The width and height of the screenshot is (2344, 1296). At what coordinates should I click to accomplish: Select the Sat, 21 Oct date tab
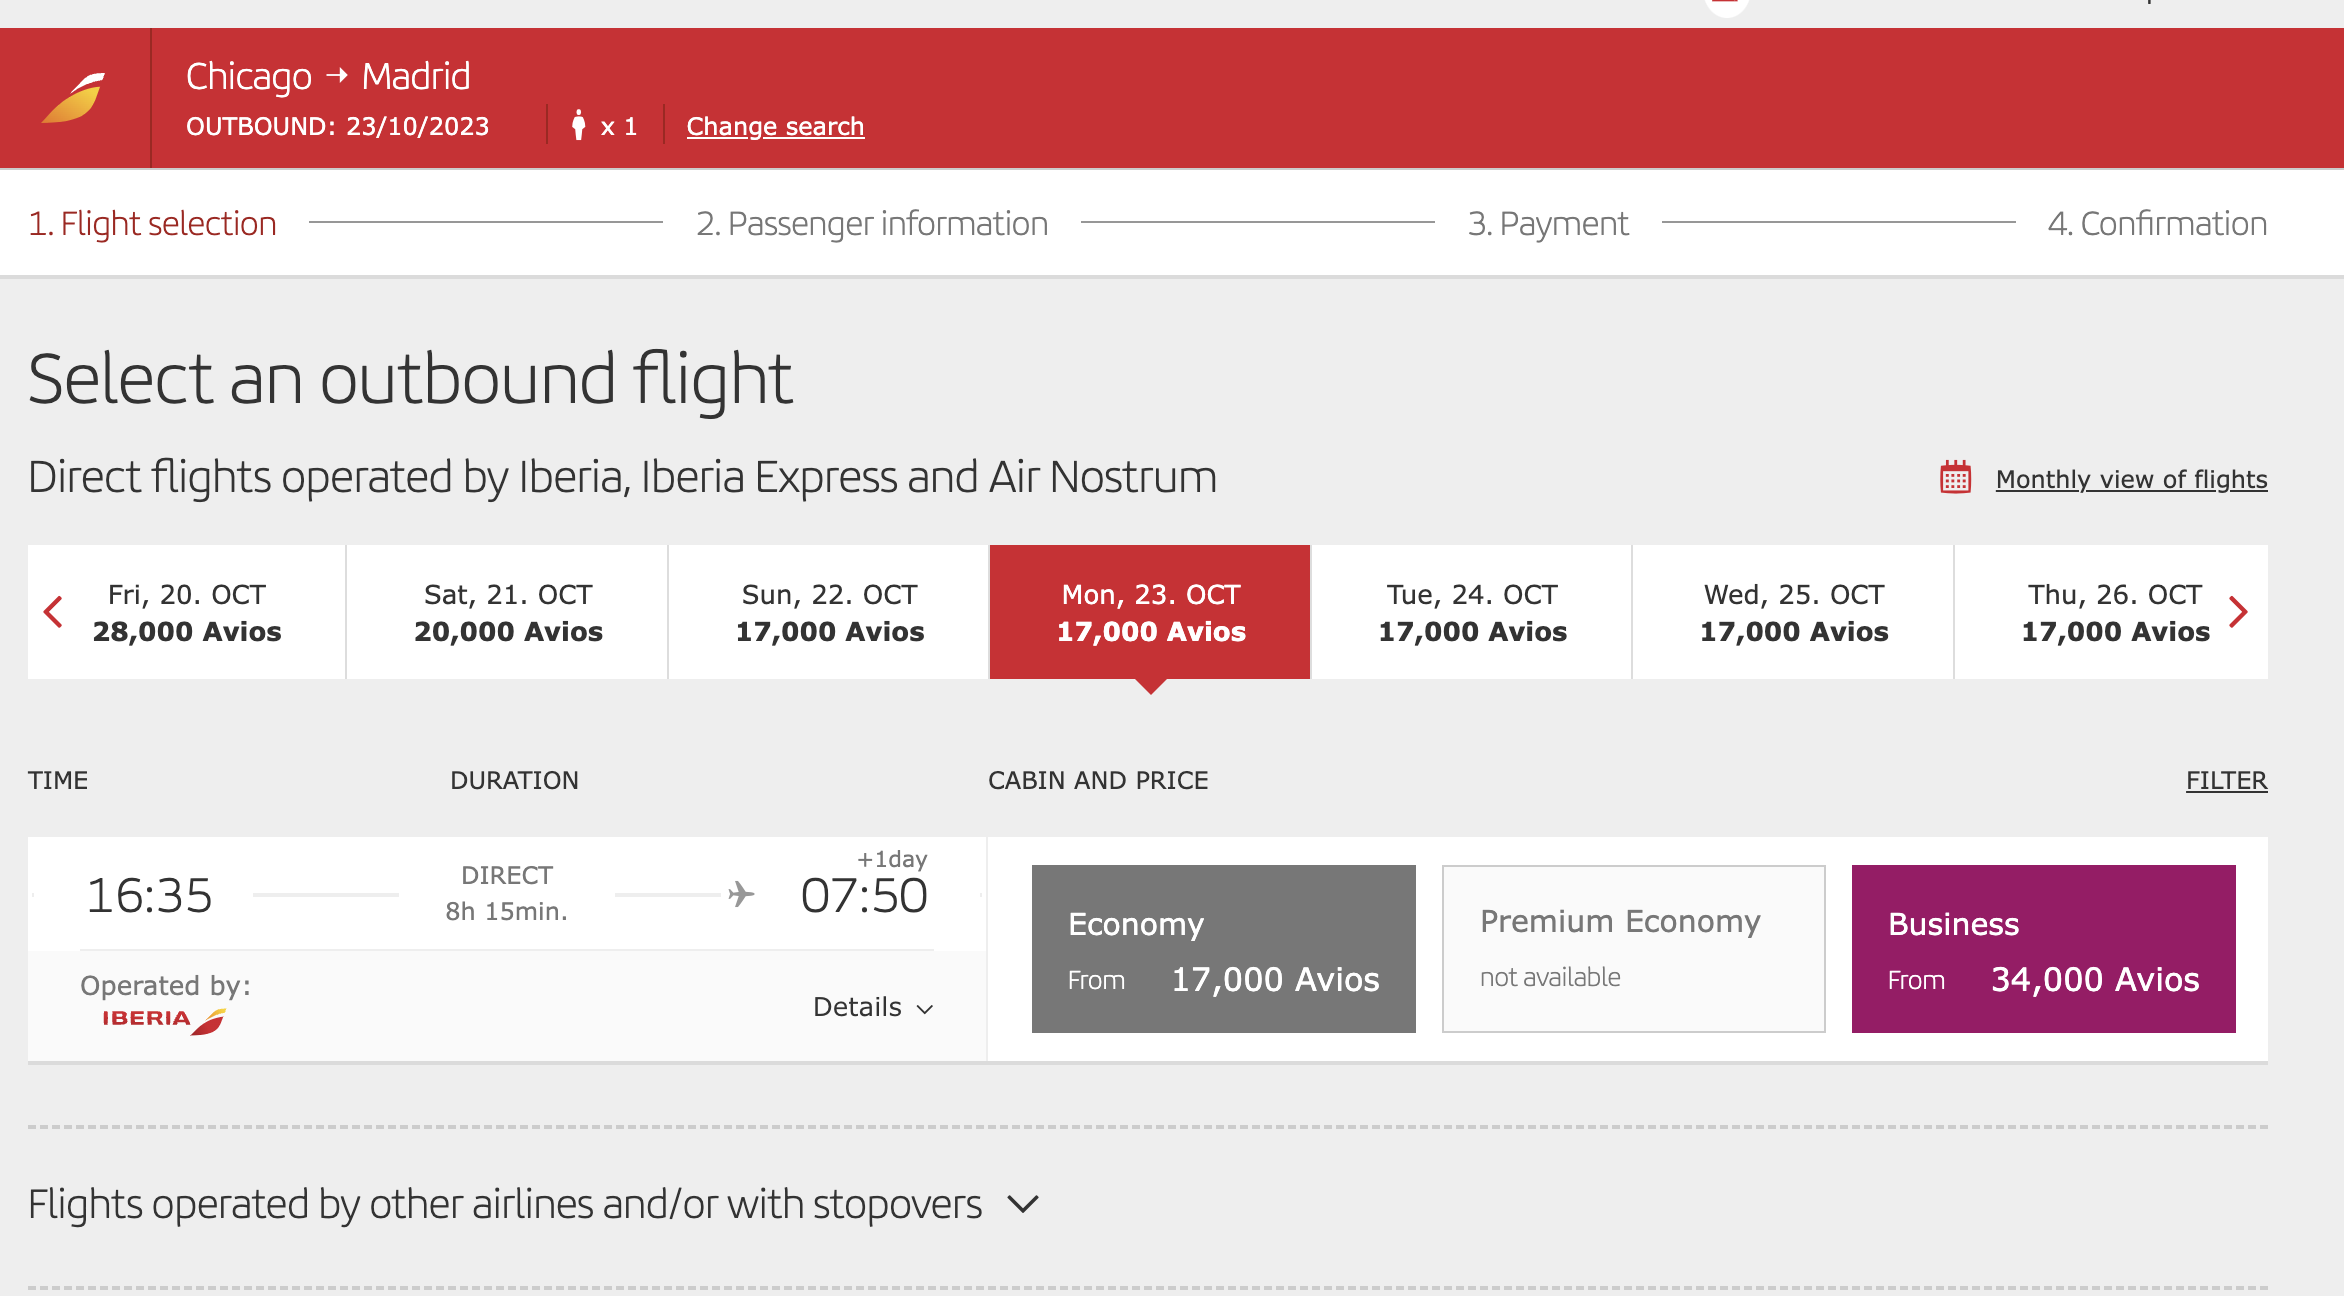508,612
